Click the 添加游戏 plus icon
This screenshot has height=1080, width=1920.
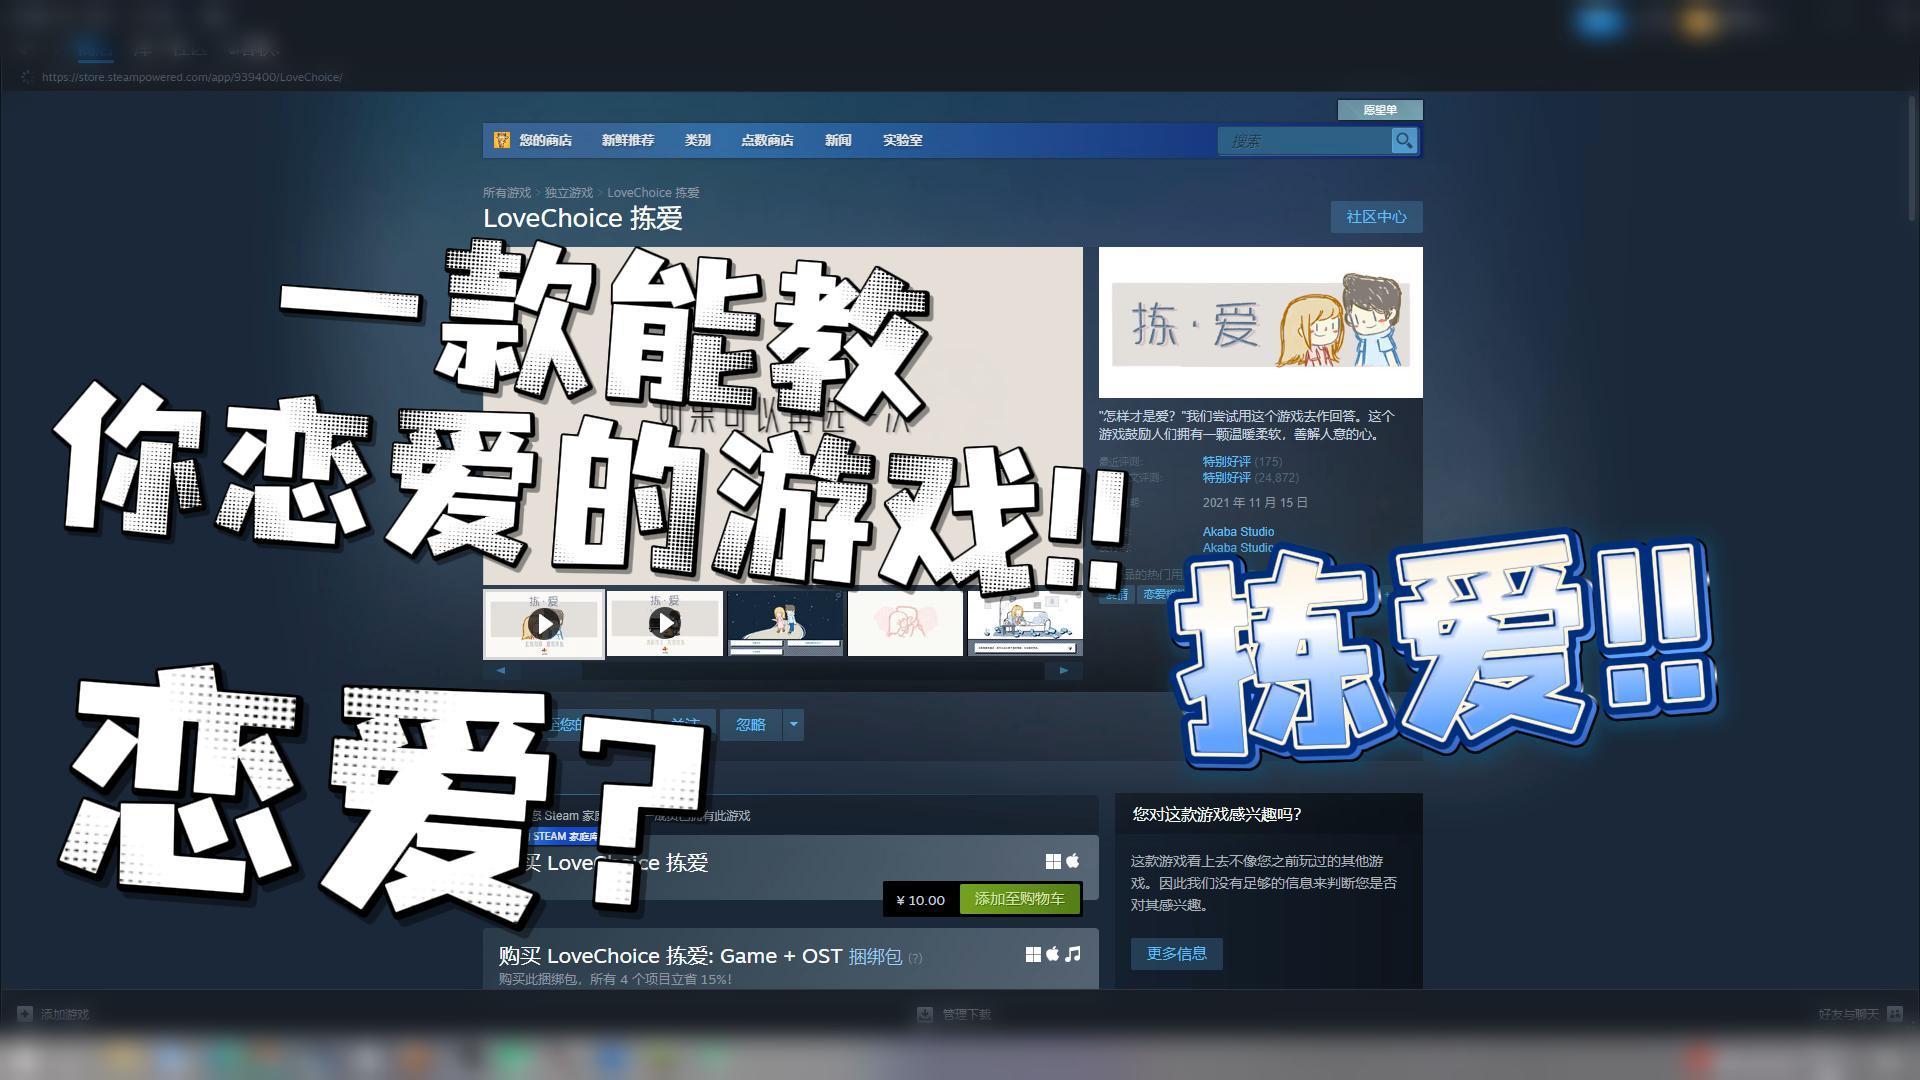(x=25, y=1014)
